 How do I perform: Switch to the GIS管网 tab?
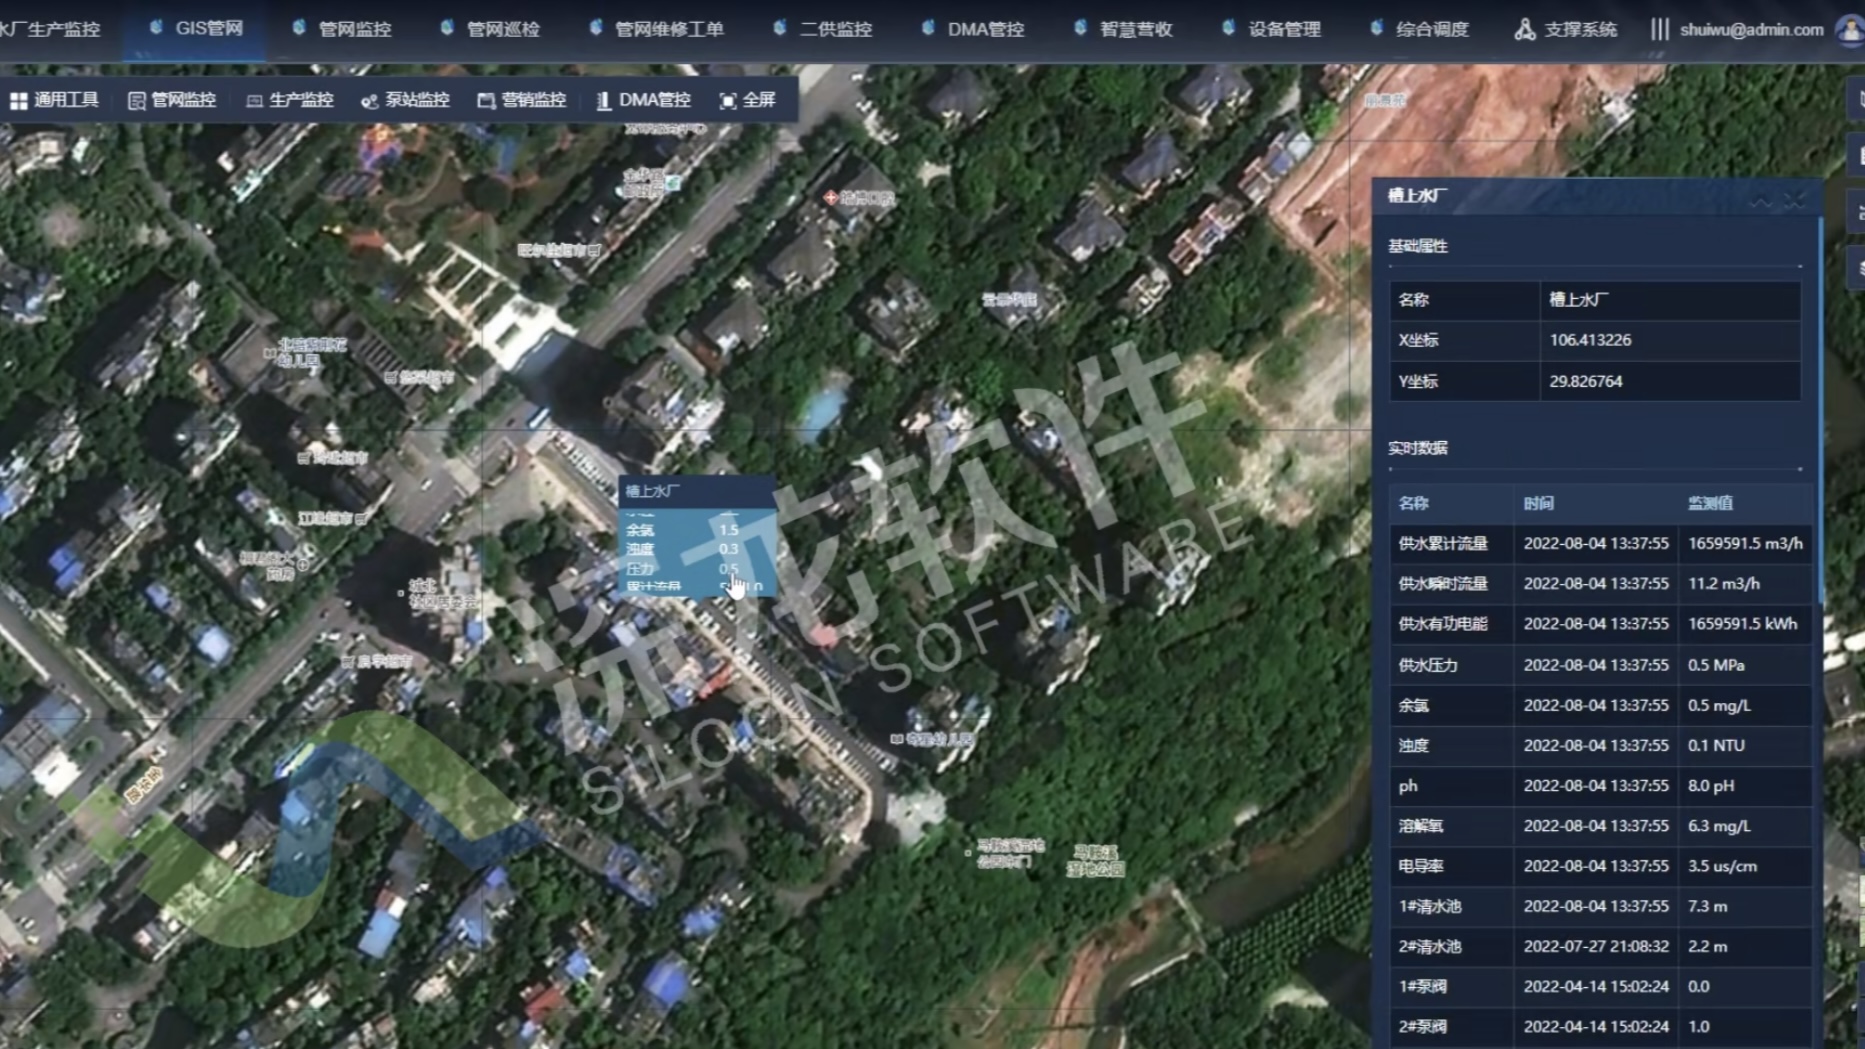point(197,29)
